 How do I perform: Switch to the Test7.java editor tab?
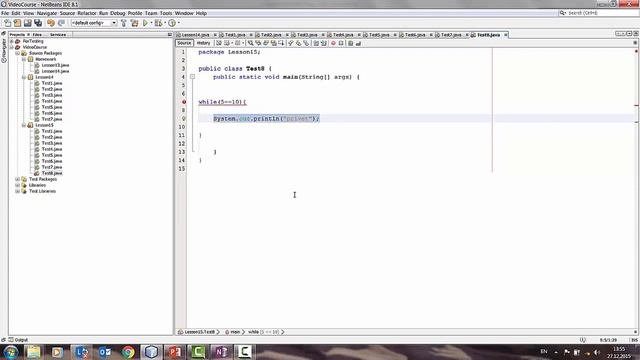[x=451, y=35]
